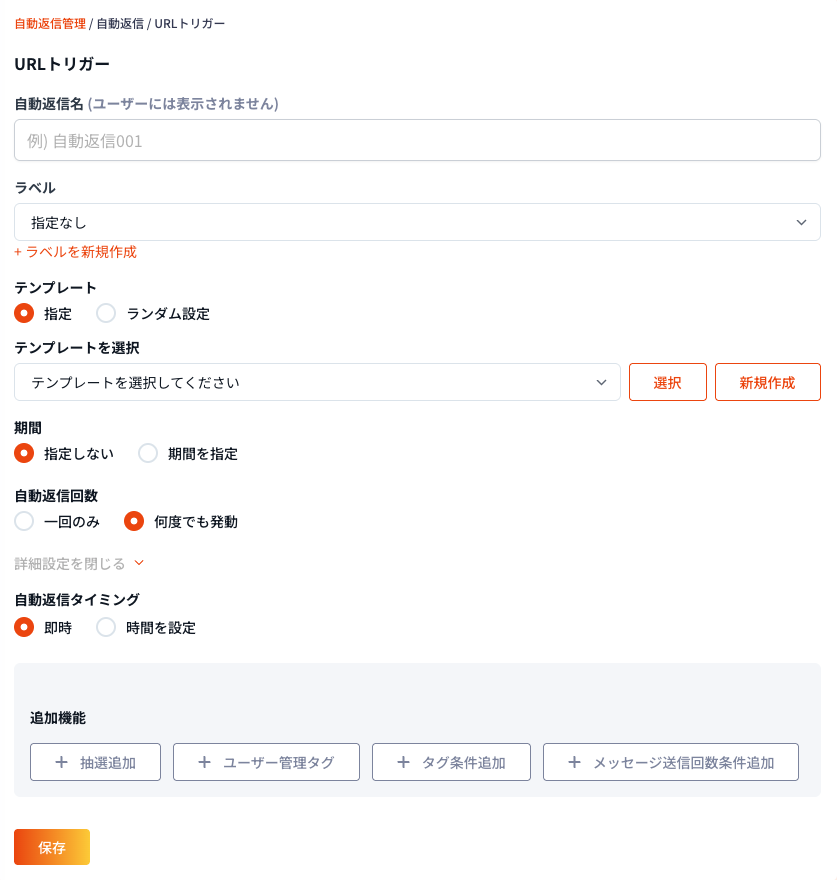Choose 時間を設定 timing option
Image resolution: width=837 pixels, height=880 pixels.
pyautogui.click(x=107, y=628)
